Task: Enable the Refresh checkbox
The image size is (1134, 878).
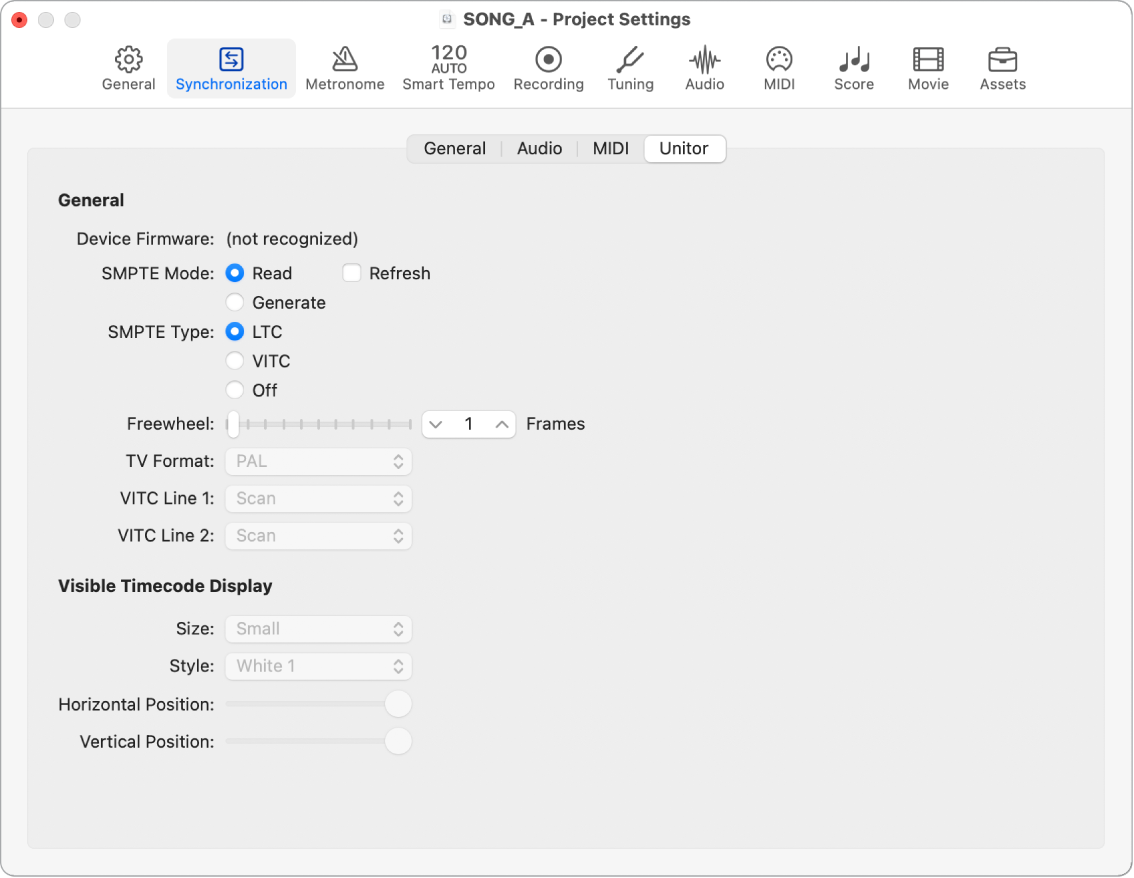Action: pos(352,272)
